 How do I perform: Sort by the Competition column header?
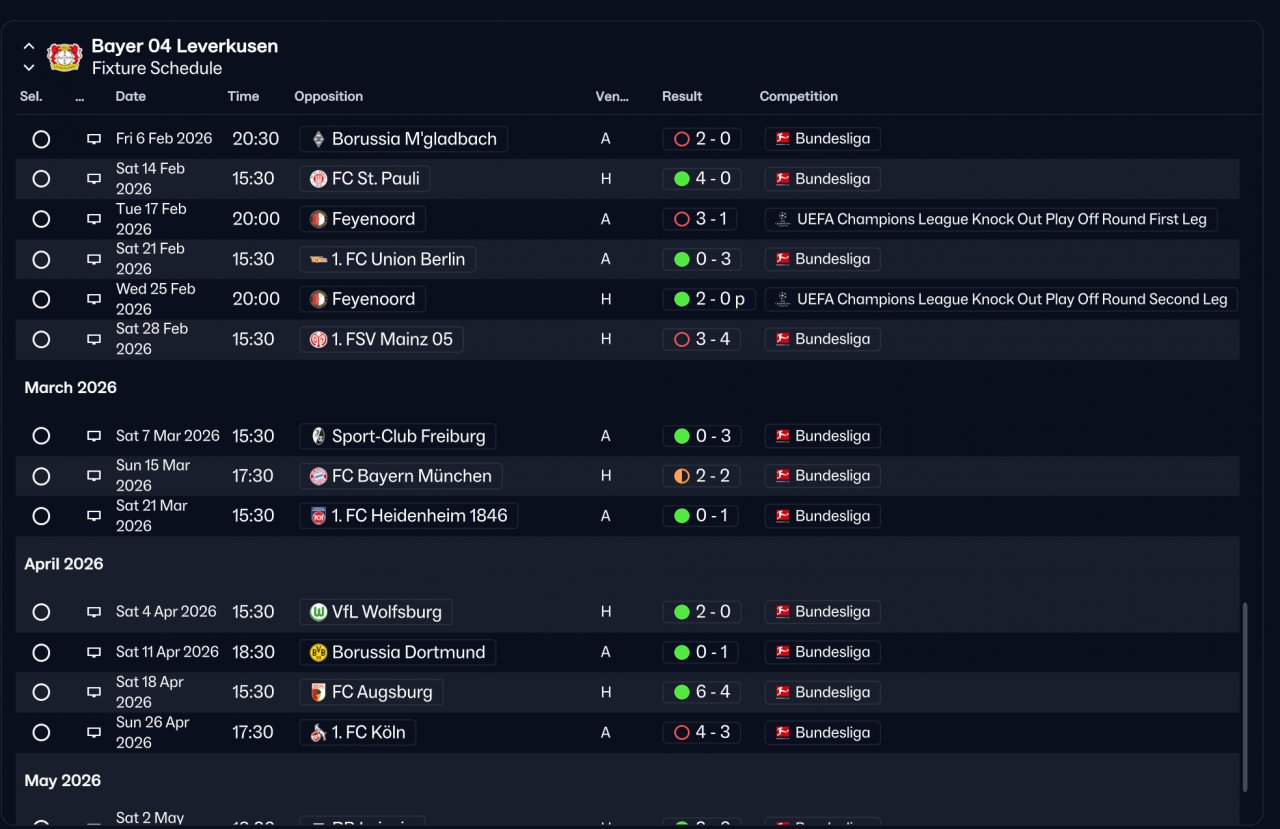(798, 96)
